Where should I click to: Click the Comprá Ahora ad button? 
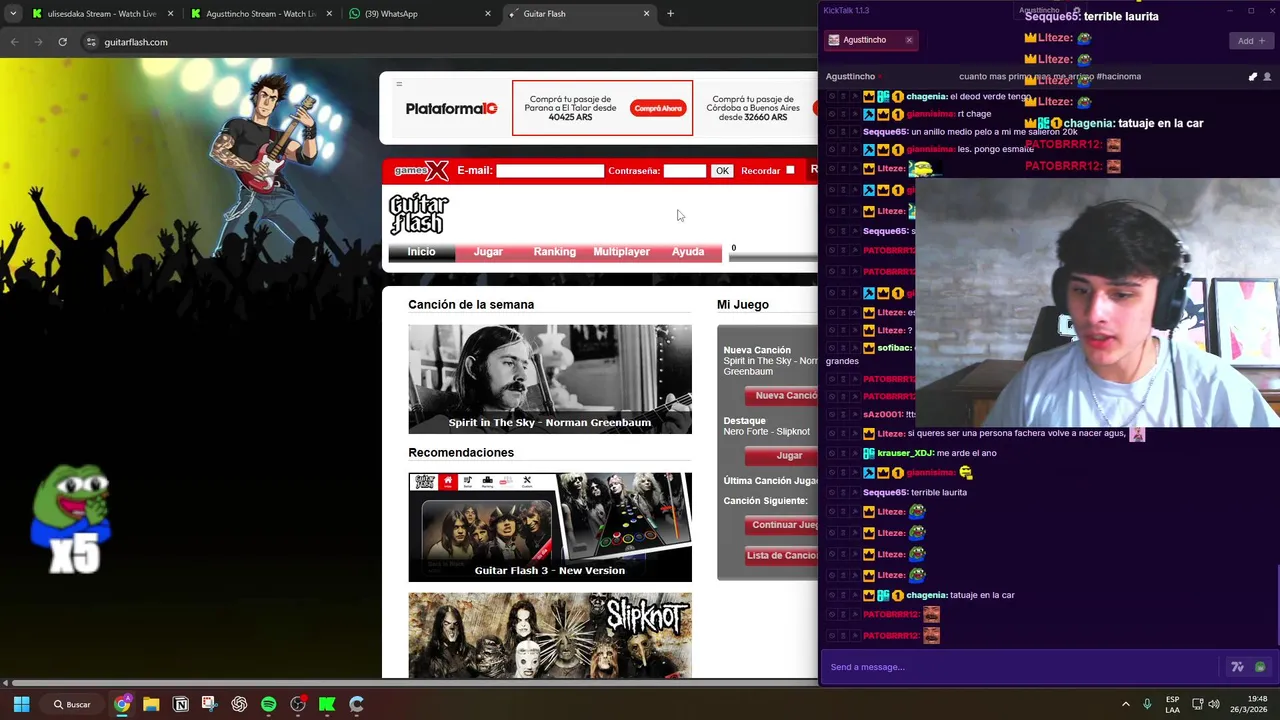pos(658,108)
